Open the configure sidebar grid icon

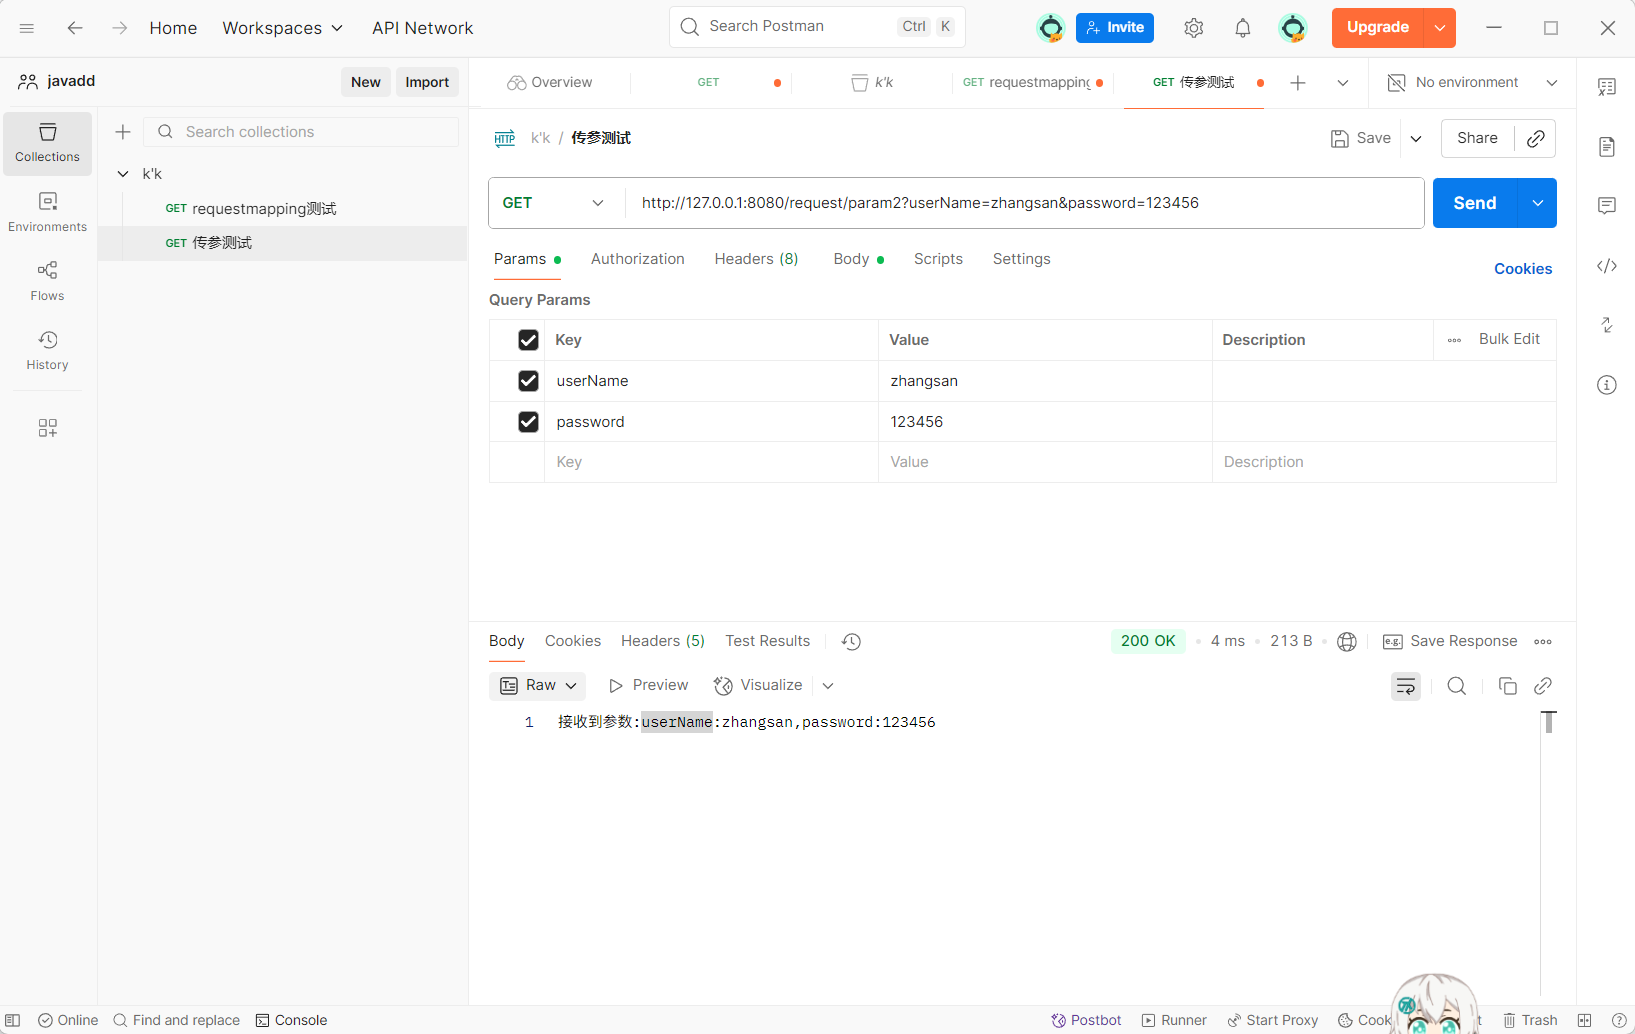pyautogui.click(x=47, y=428)
